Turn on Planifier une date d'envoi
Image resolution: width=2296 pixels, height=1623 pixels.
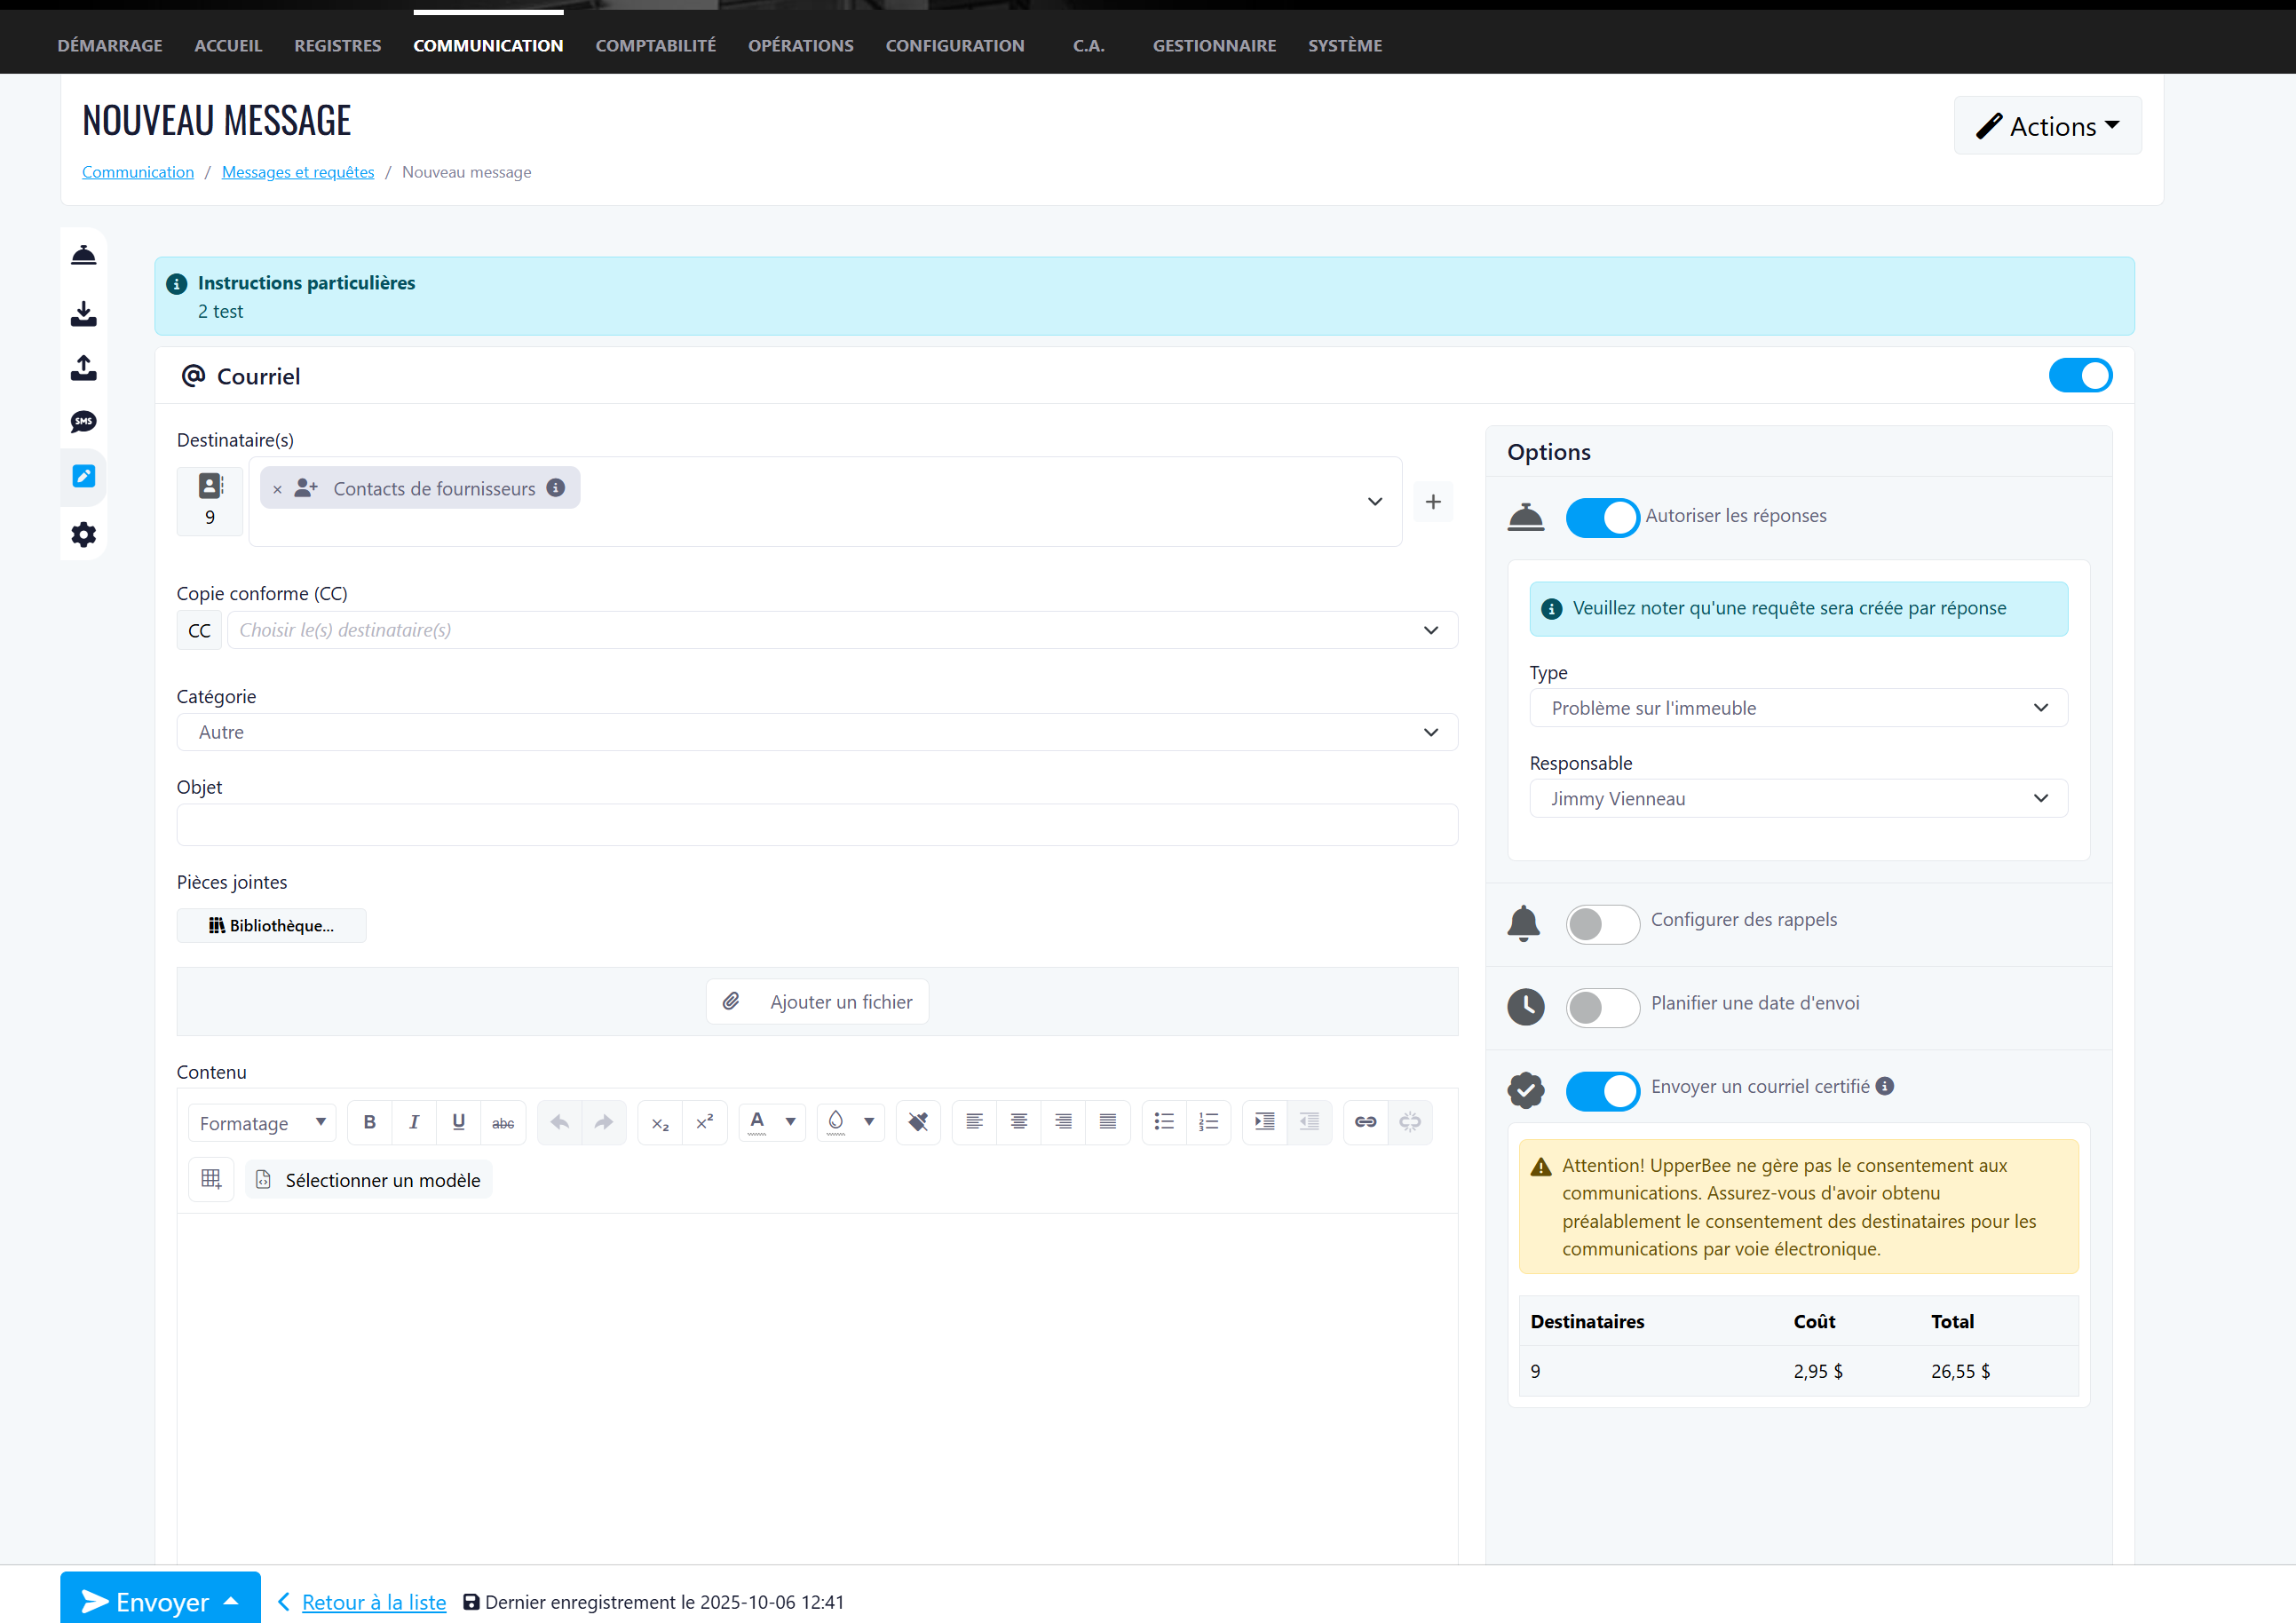coord(1602,1007)
